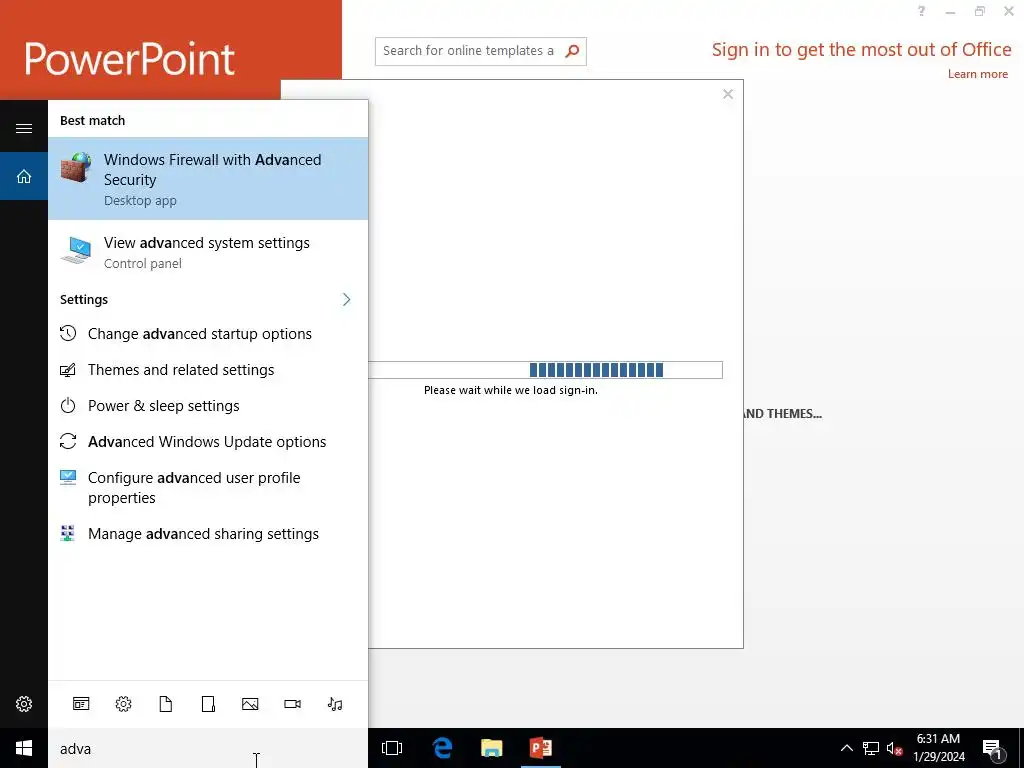Open the Action Center notifications icon

[x=991, y=749]
